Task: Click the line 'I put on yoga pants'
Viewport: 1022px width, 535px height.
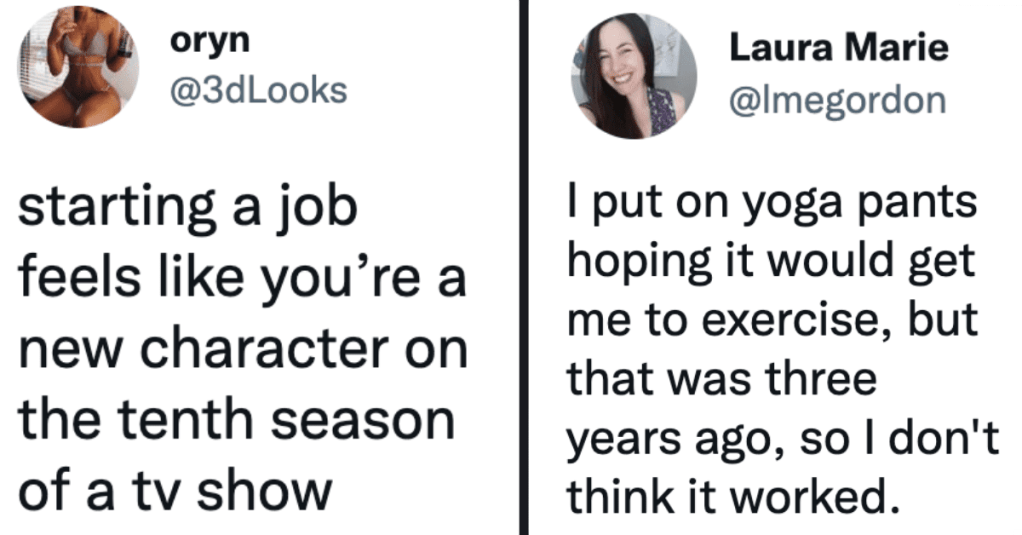Action: (x=772, y=205)
